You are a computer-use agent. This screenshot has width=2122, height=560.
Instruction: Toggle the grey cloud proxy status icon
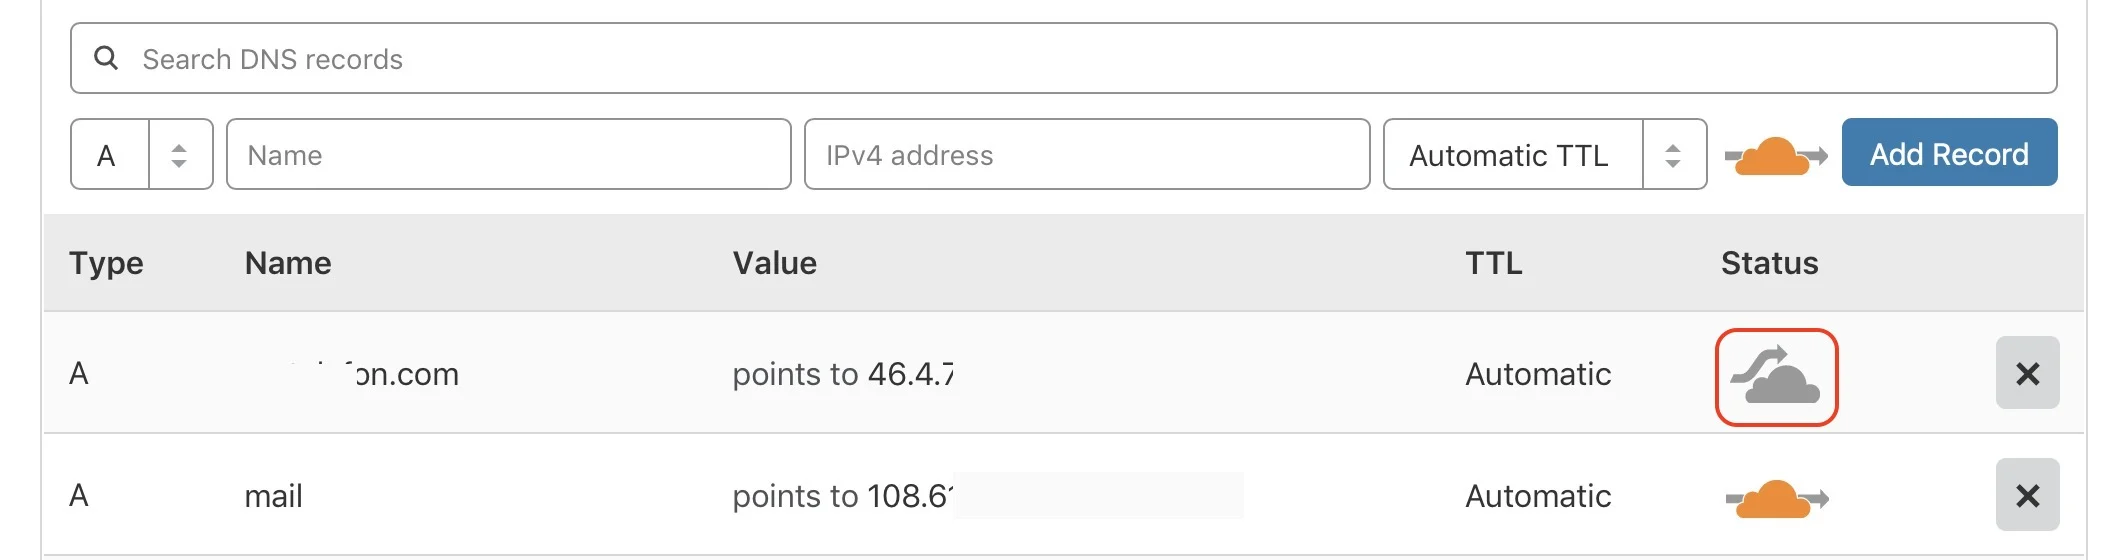tap(1776, 377)
